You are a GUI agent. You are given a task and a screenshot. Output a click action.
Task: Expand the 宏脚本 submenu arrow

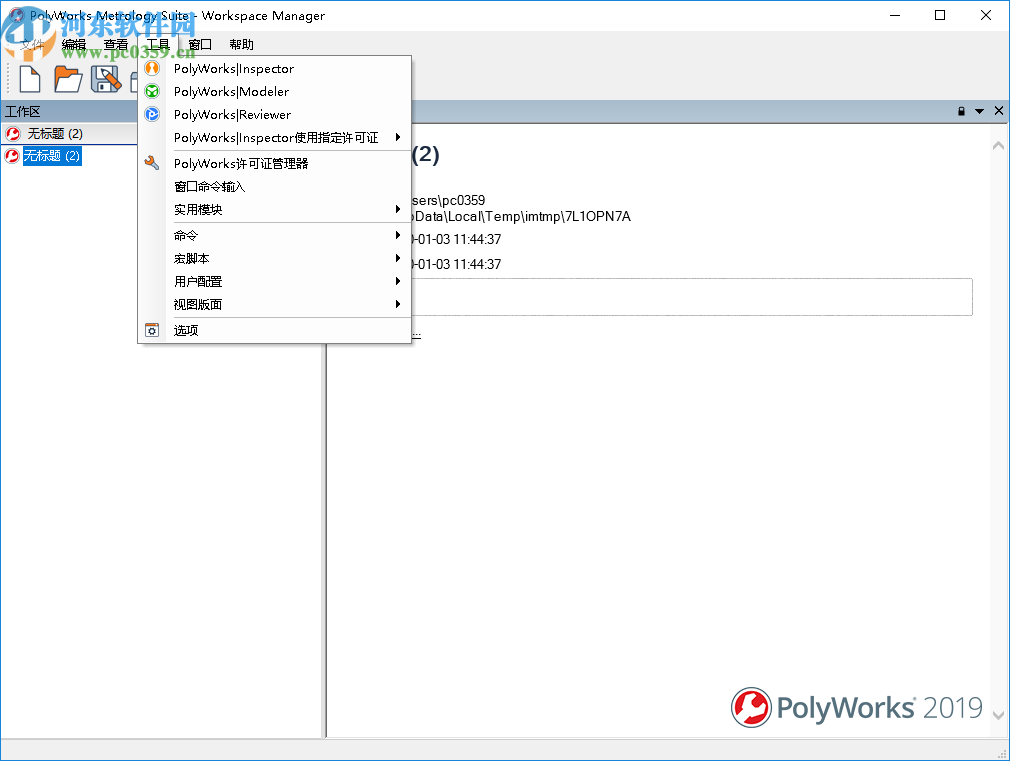point(399,258)
